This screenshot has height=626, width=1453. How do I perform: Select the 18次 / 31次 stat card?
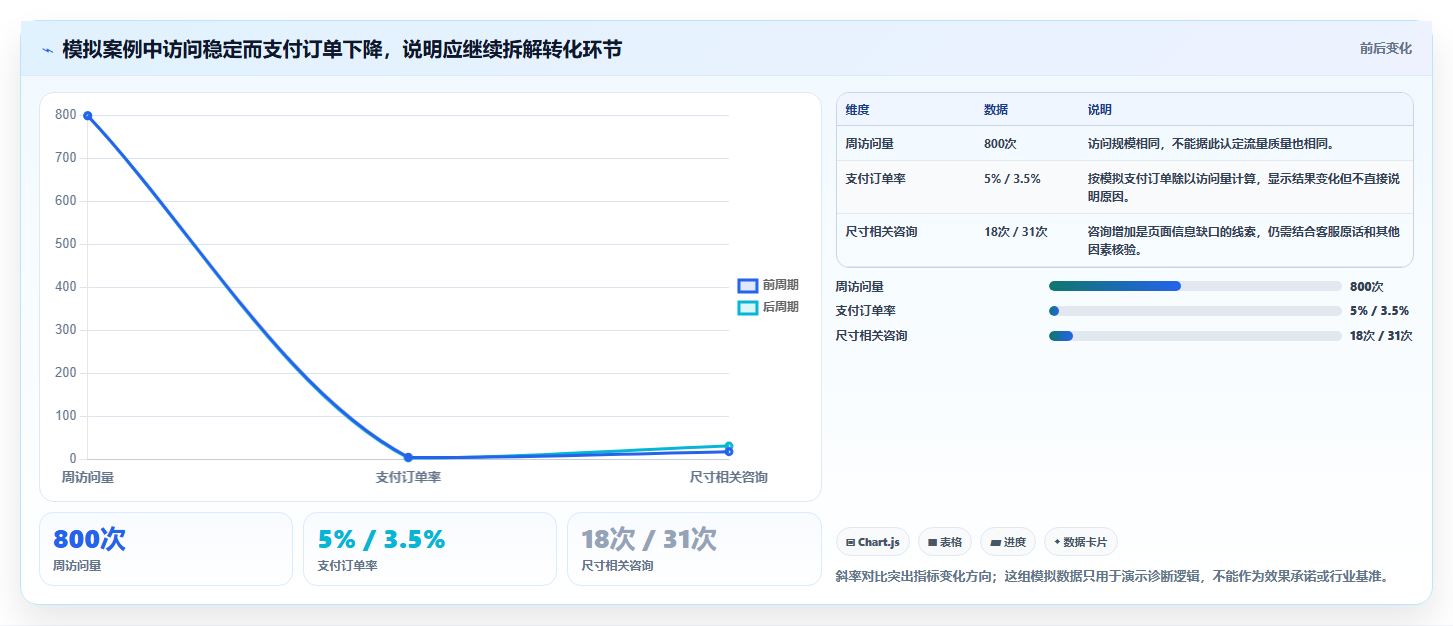694,549
